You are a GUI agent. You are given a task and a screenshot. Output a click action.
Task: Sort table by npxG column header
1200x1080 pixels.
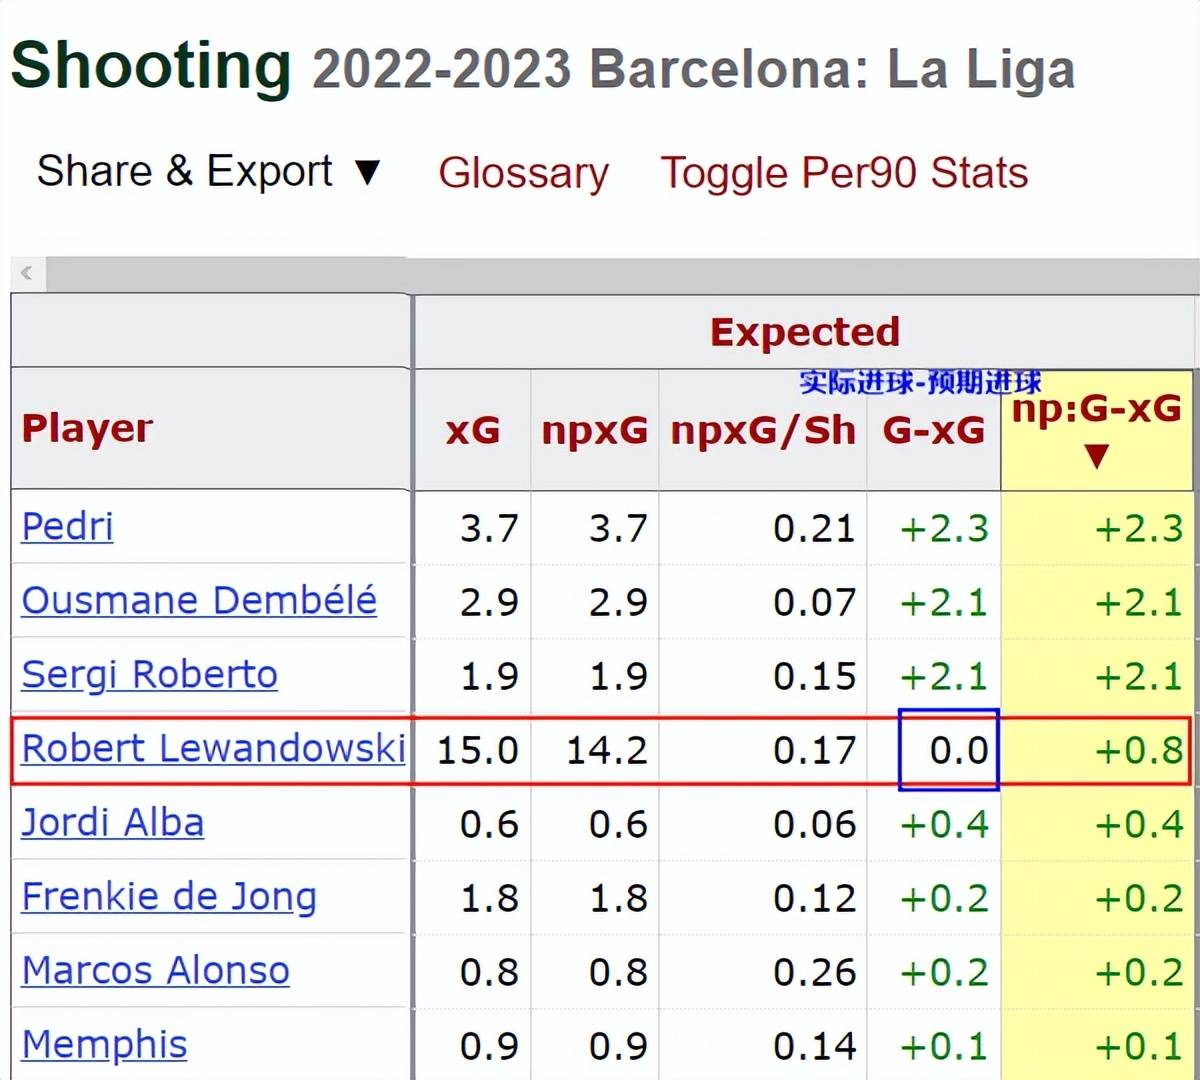pos(595,430)
